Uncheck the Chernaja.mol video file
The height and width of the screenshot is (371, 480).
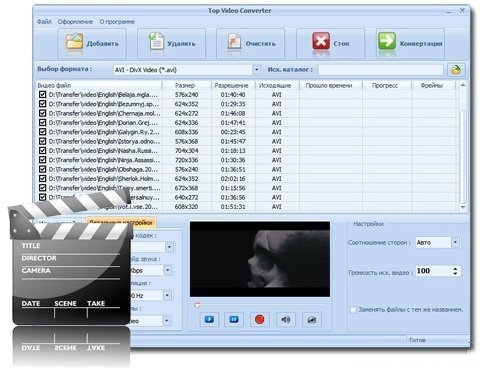point(42,113)
